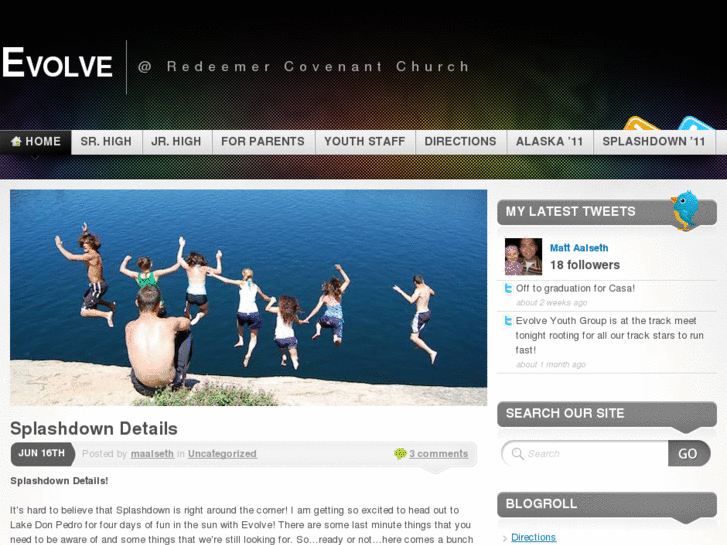Image resolution: width=727 pixels, height=545 pixels.
Task: Click the blue Twitter icon in header
Action: (695, 123)
